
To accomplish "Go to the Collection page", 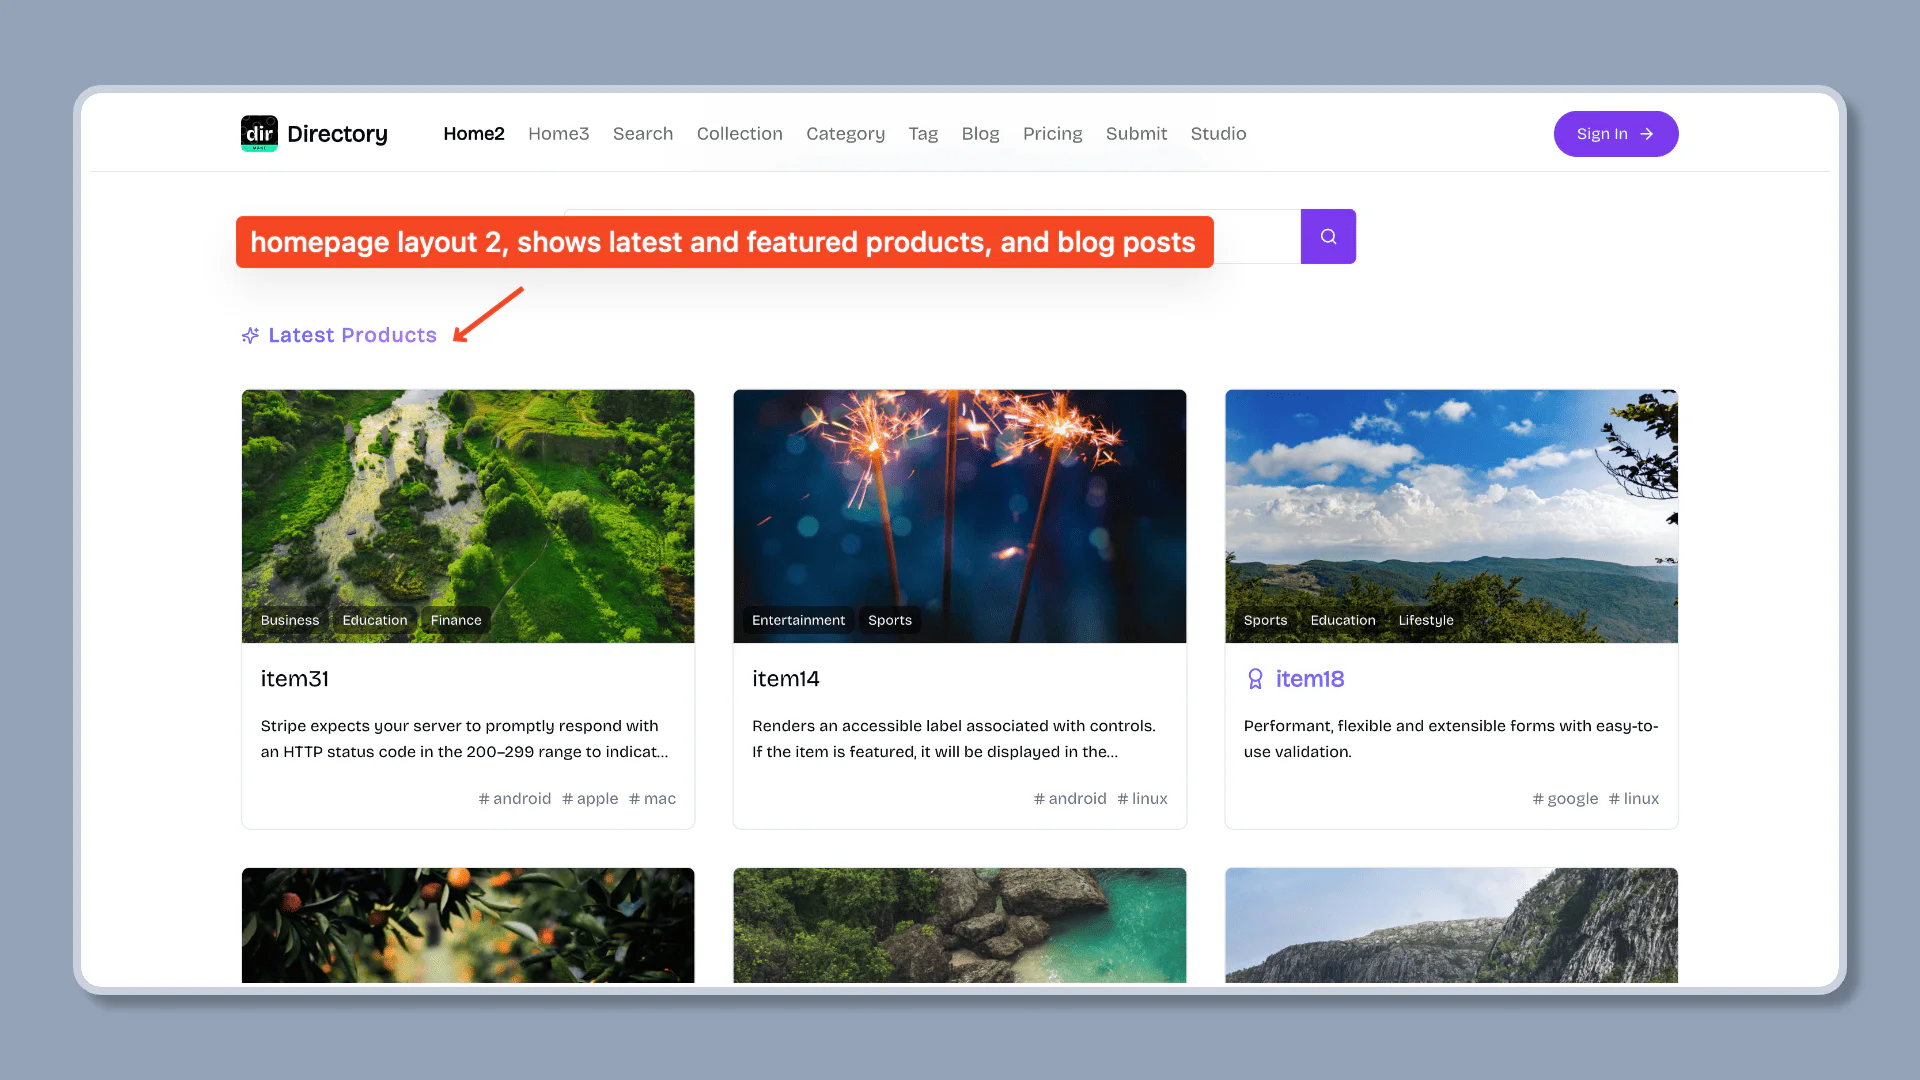I will click(x=739, y=133).
